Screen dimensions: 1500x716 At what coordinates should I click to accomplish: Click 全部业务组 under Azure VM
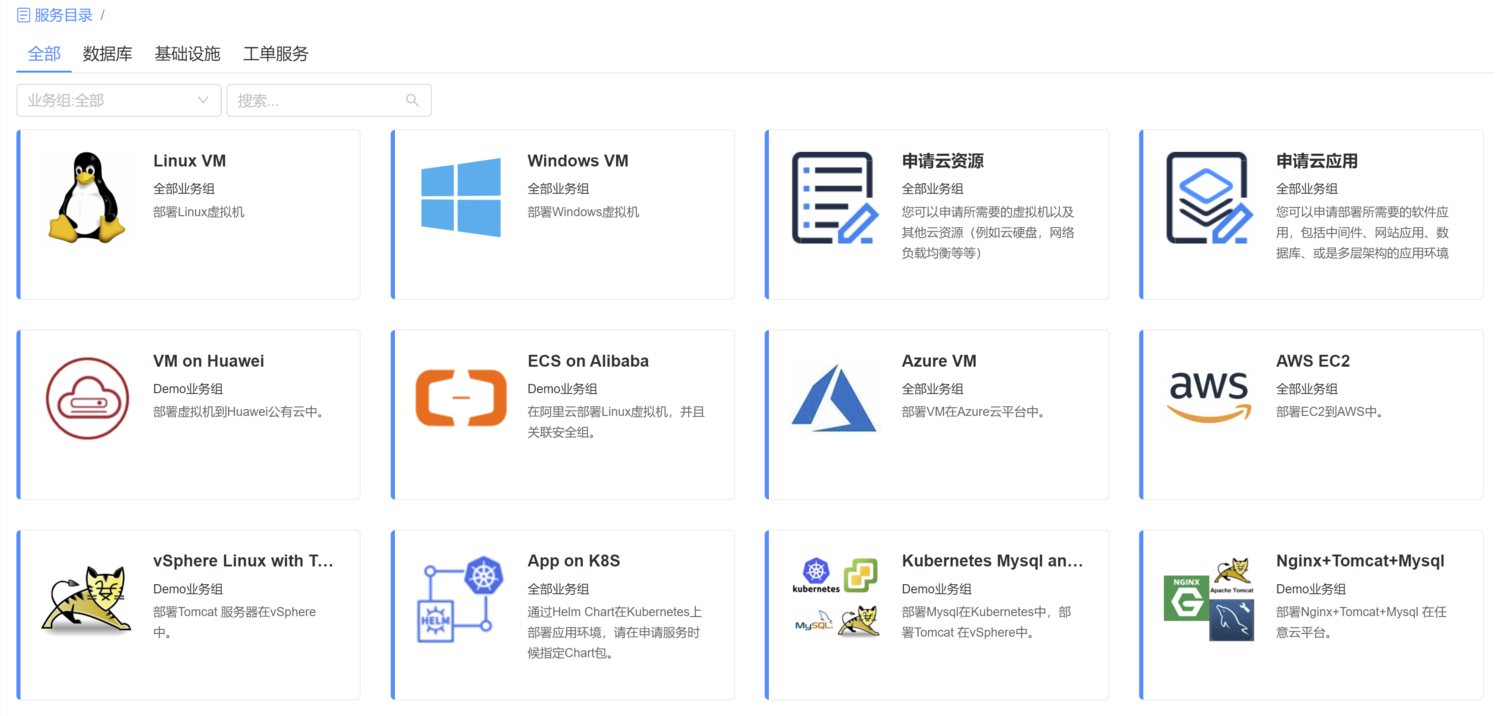(x=932, y=388)
